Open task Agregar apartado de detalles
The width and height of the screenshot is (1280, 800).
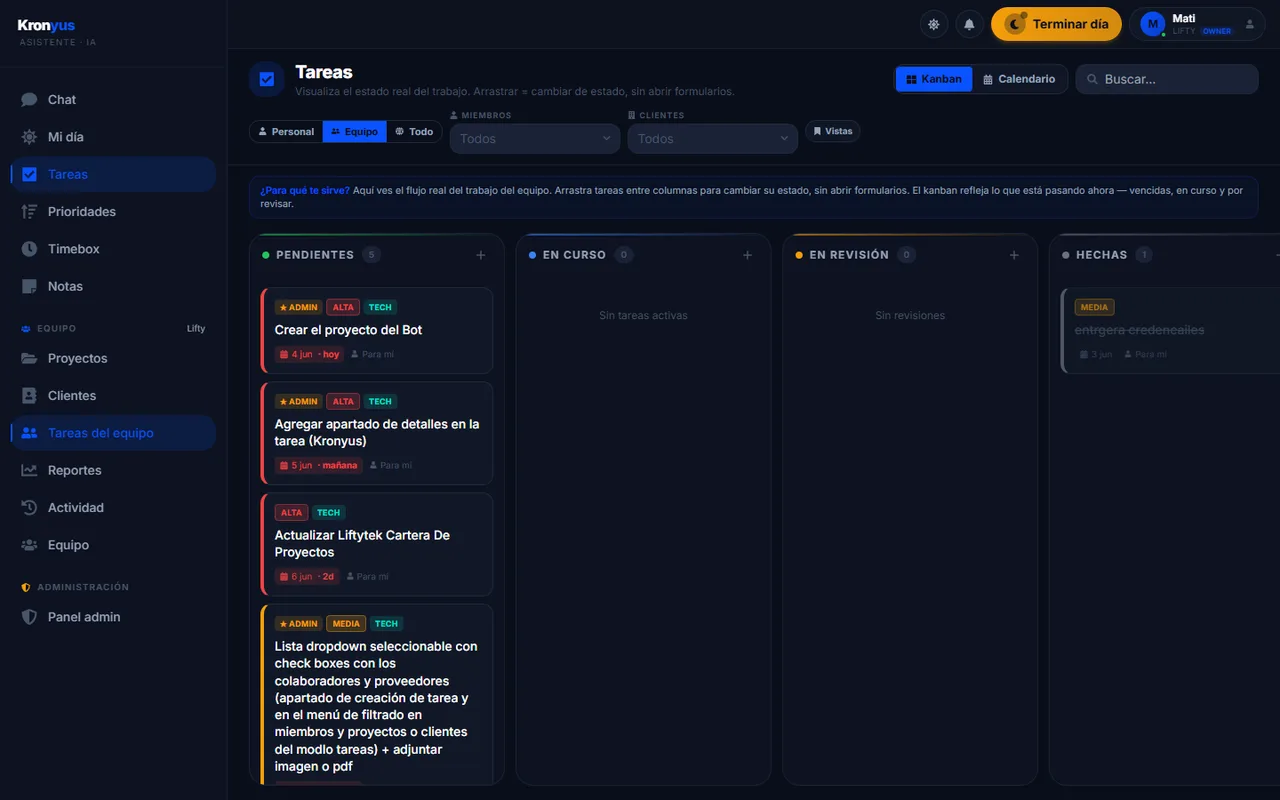[377, 433]
